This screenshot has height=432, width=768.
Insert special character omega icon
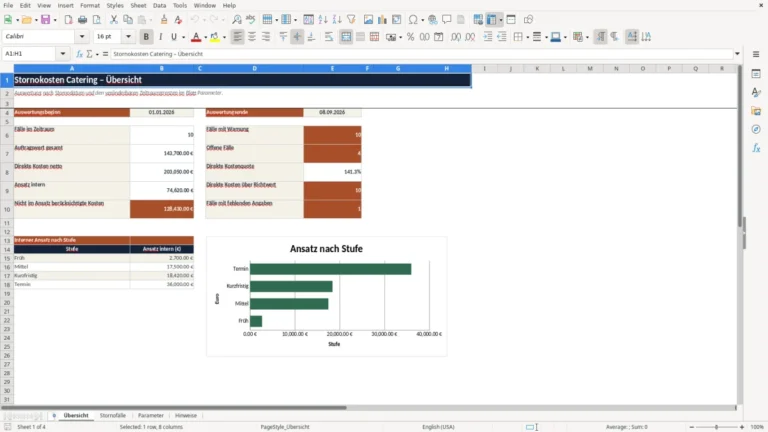[413, 20]
